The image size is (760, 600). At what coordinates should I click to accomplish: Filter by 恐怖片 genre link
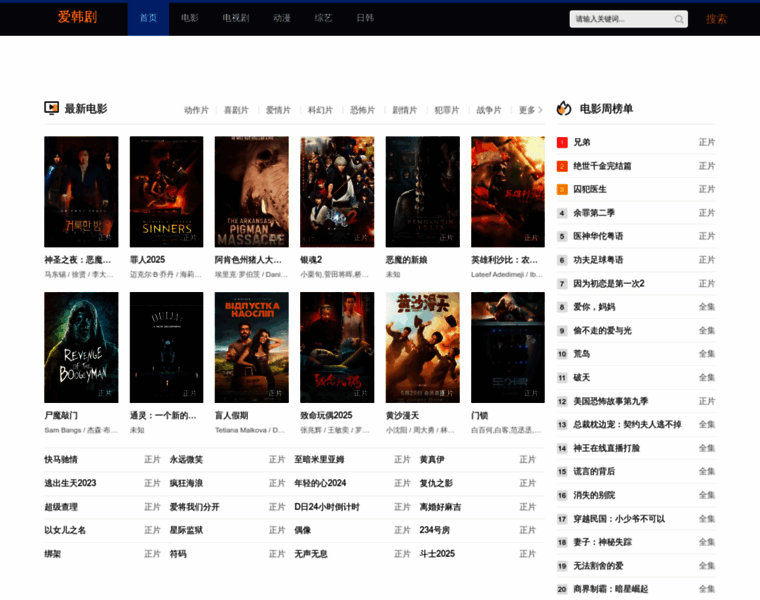coord(362,110)
